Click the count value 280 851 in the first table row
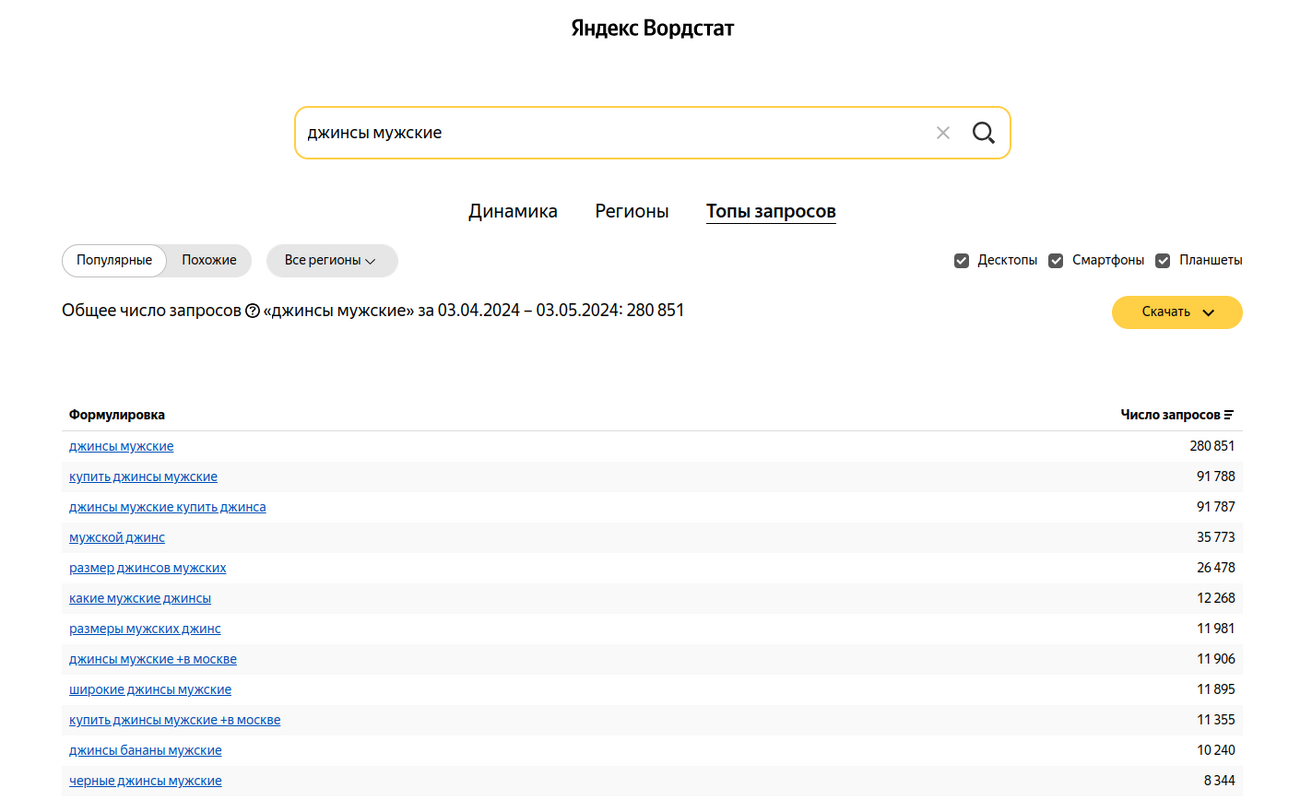The height and width of the screenshot is (800, 1312). (x=1212, y=446)
